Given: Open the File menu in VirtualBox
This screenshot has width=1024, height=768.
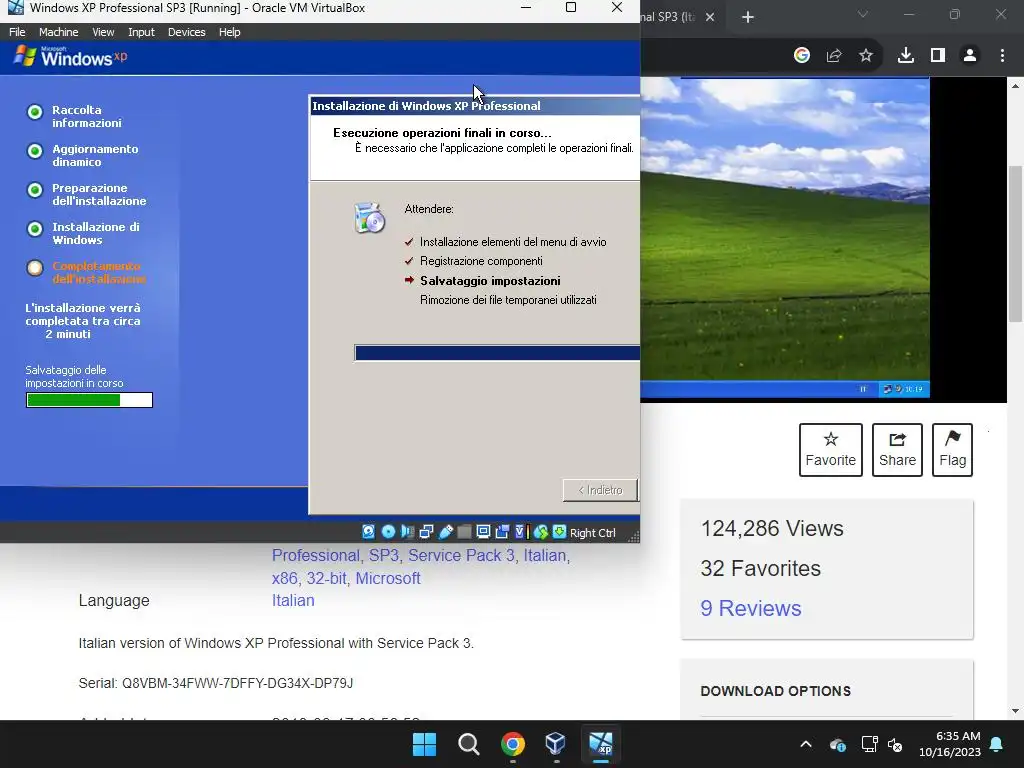Looking at the screenshot, I should pyautogui.click(x=17, y=32).
